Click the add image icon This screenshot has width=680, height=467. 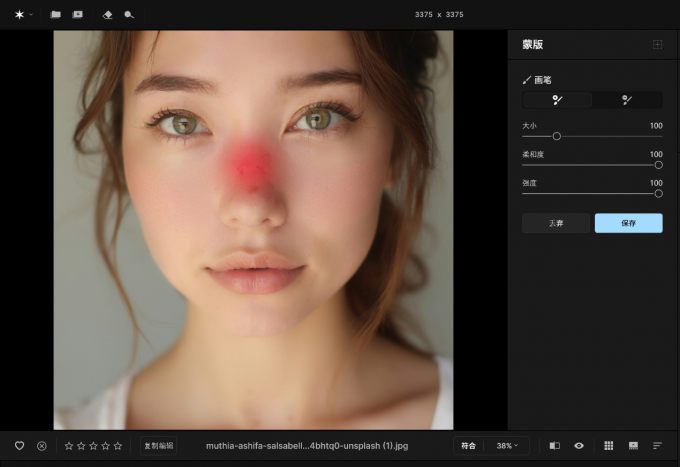click(78, 15)
